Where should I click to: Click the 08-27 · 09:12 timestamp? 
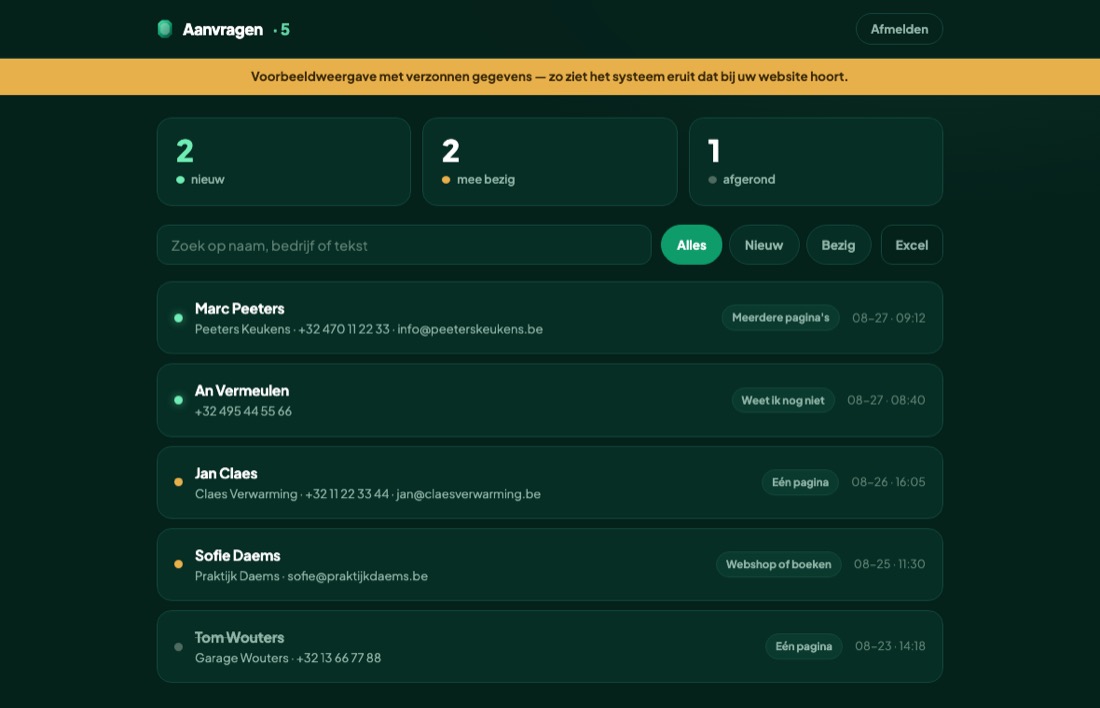coord(888,318)
